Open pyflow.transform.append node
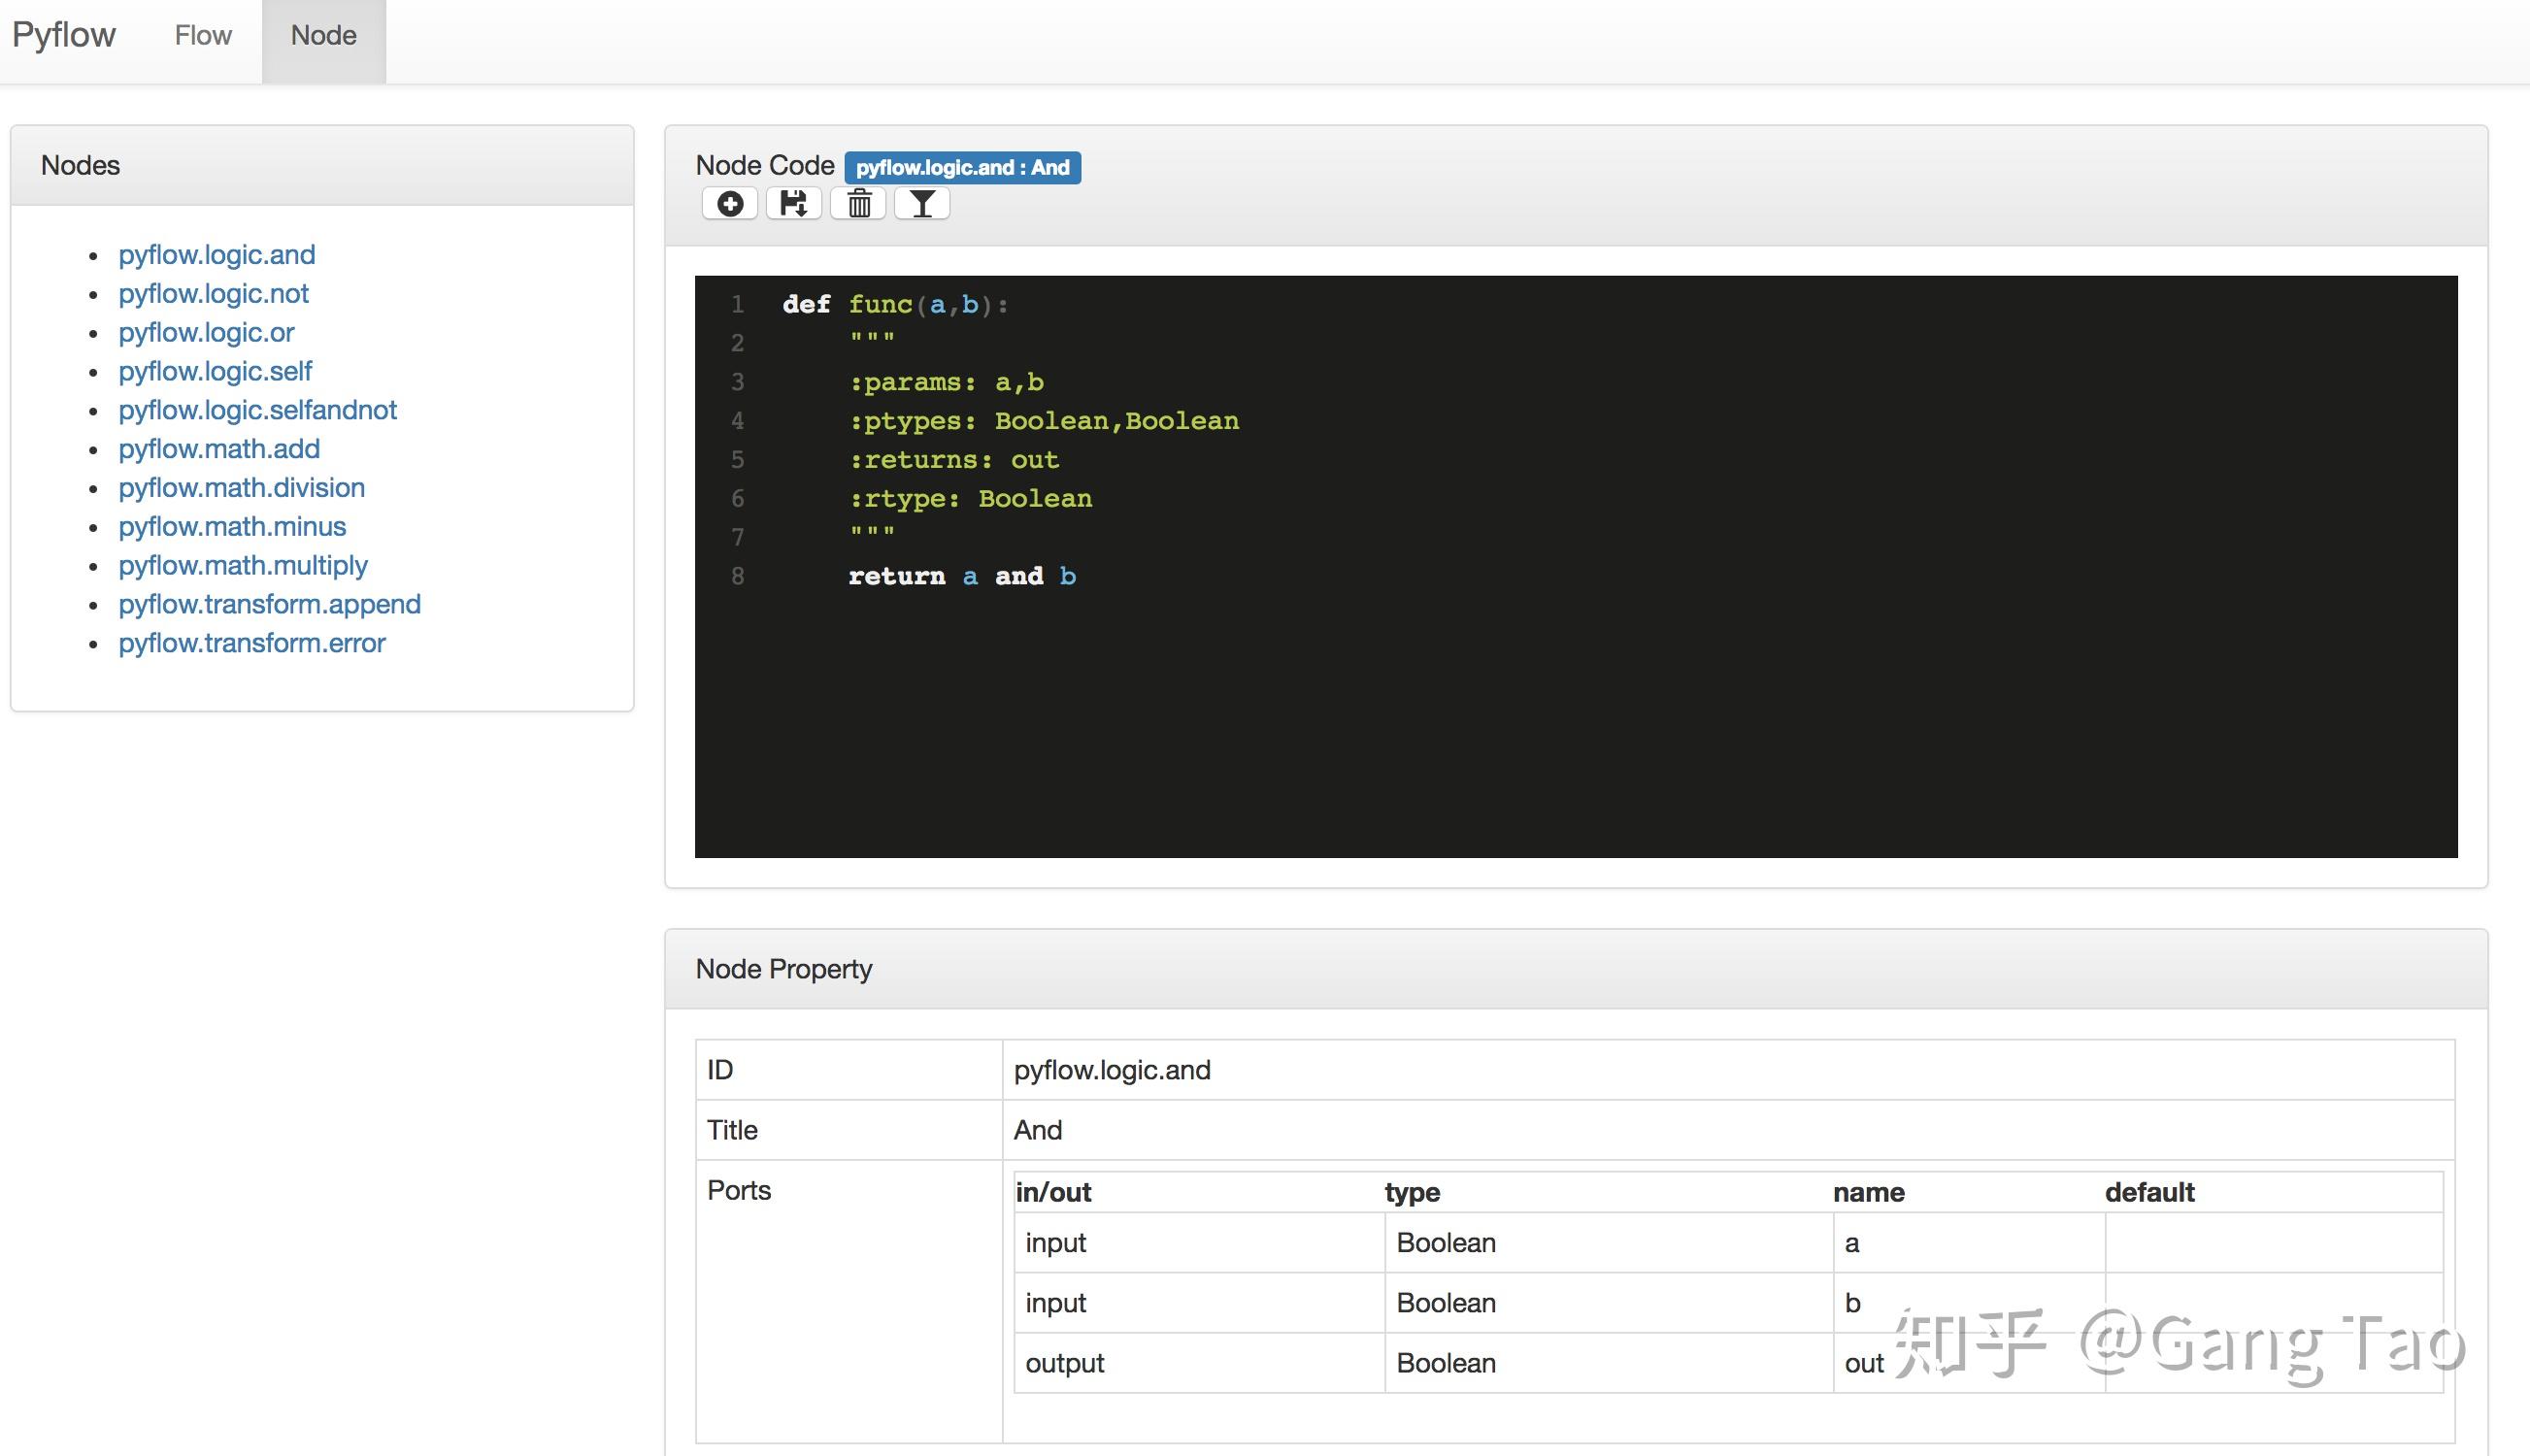Image resolution: width=2530 pixels, height=1456 pixels. 269,605
